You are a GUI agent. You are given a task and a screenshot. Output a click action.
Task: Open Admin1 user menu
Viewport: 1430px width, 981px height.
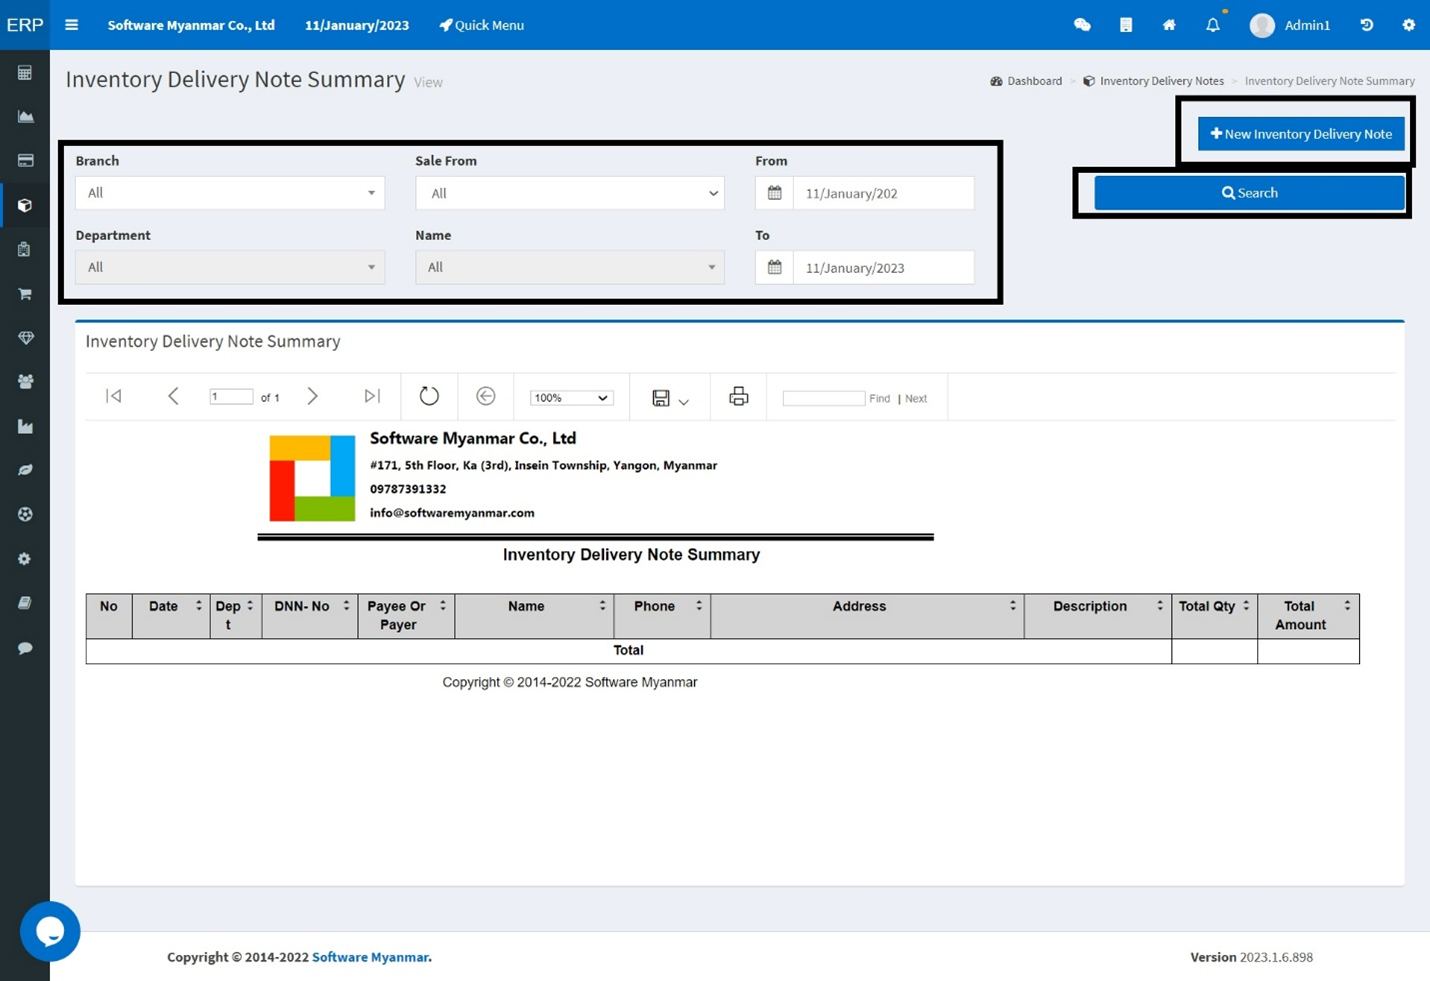(1290, 25)
